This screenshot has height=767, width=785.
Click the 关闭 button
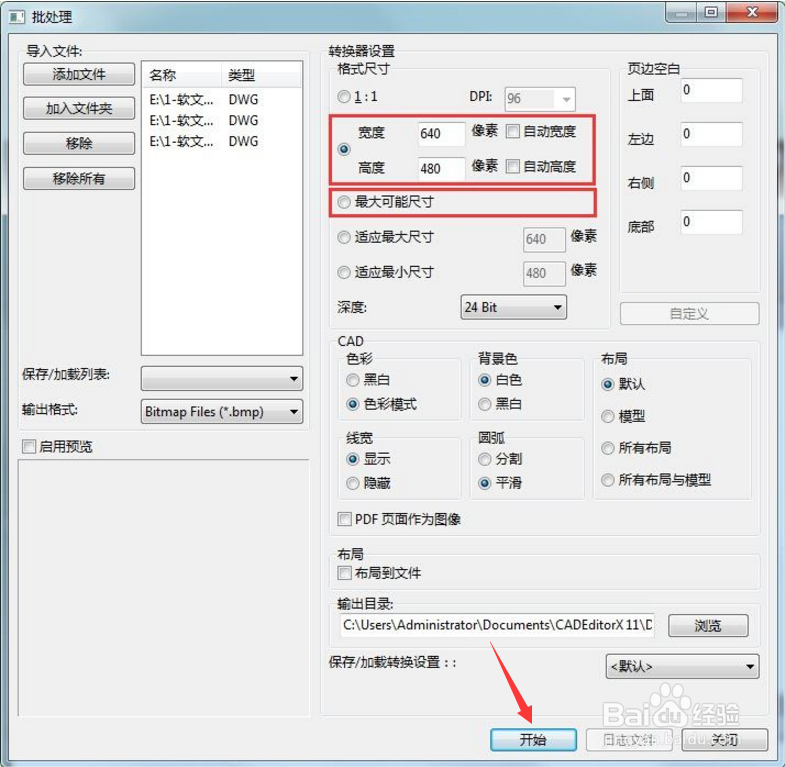tap(724, 739)
